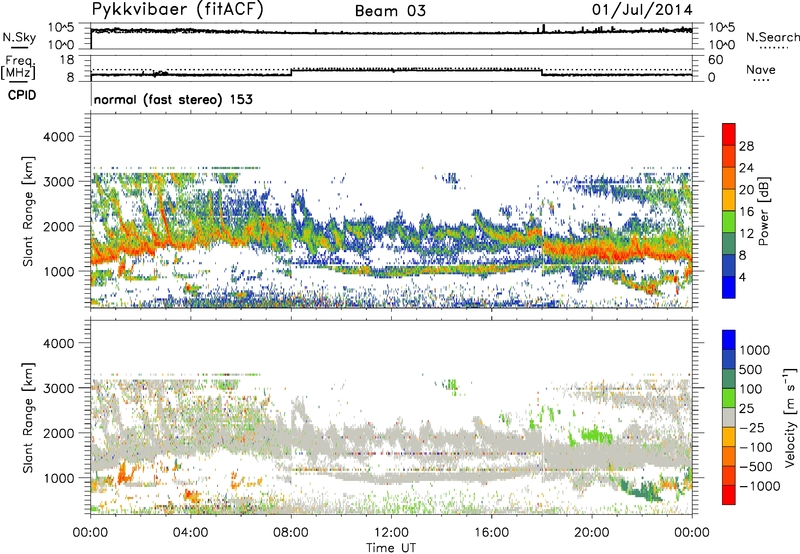
Task: Click the Power [dB] colorbar label
Action: coord(764,211)
